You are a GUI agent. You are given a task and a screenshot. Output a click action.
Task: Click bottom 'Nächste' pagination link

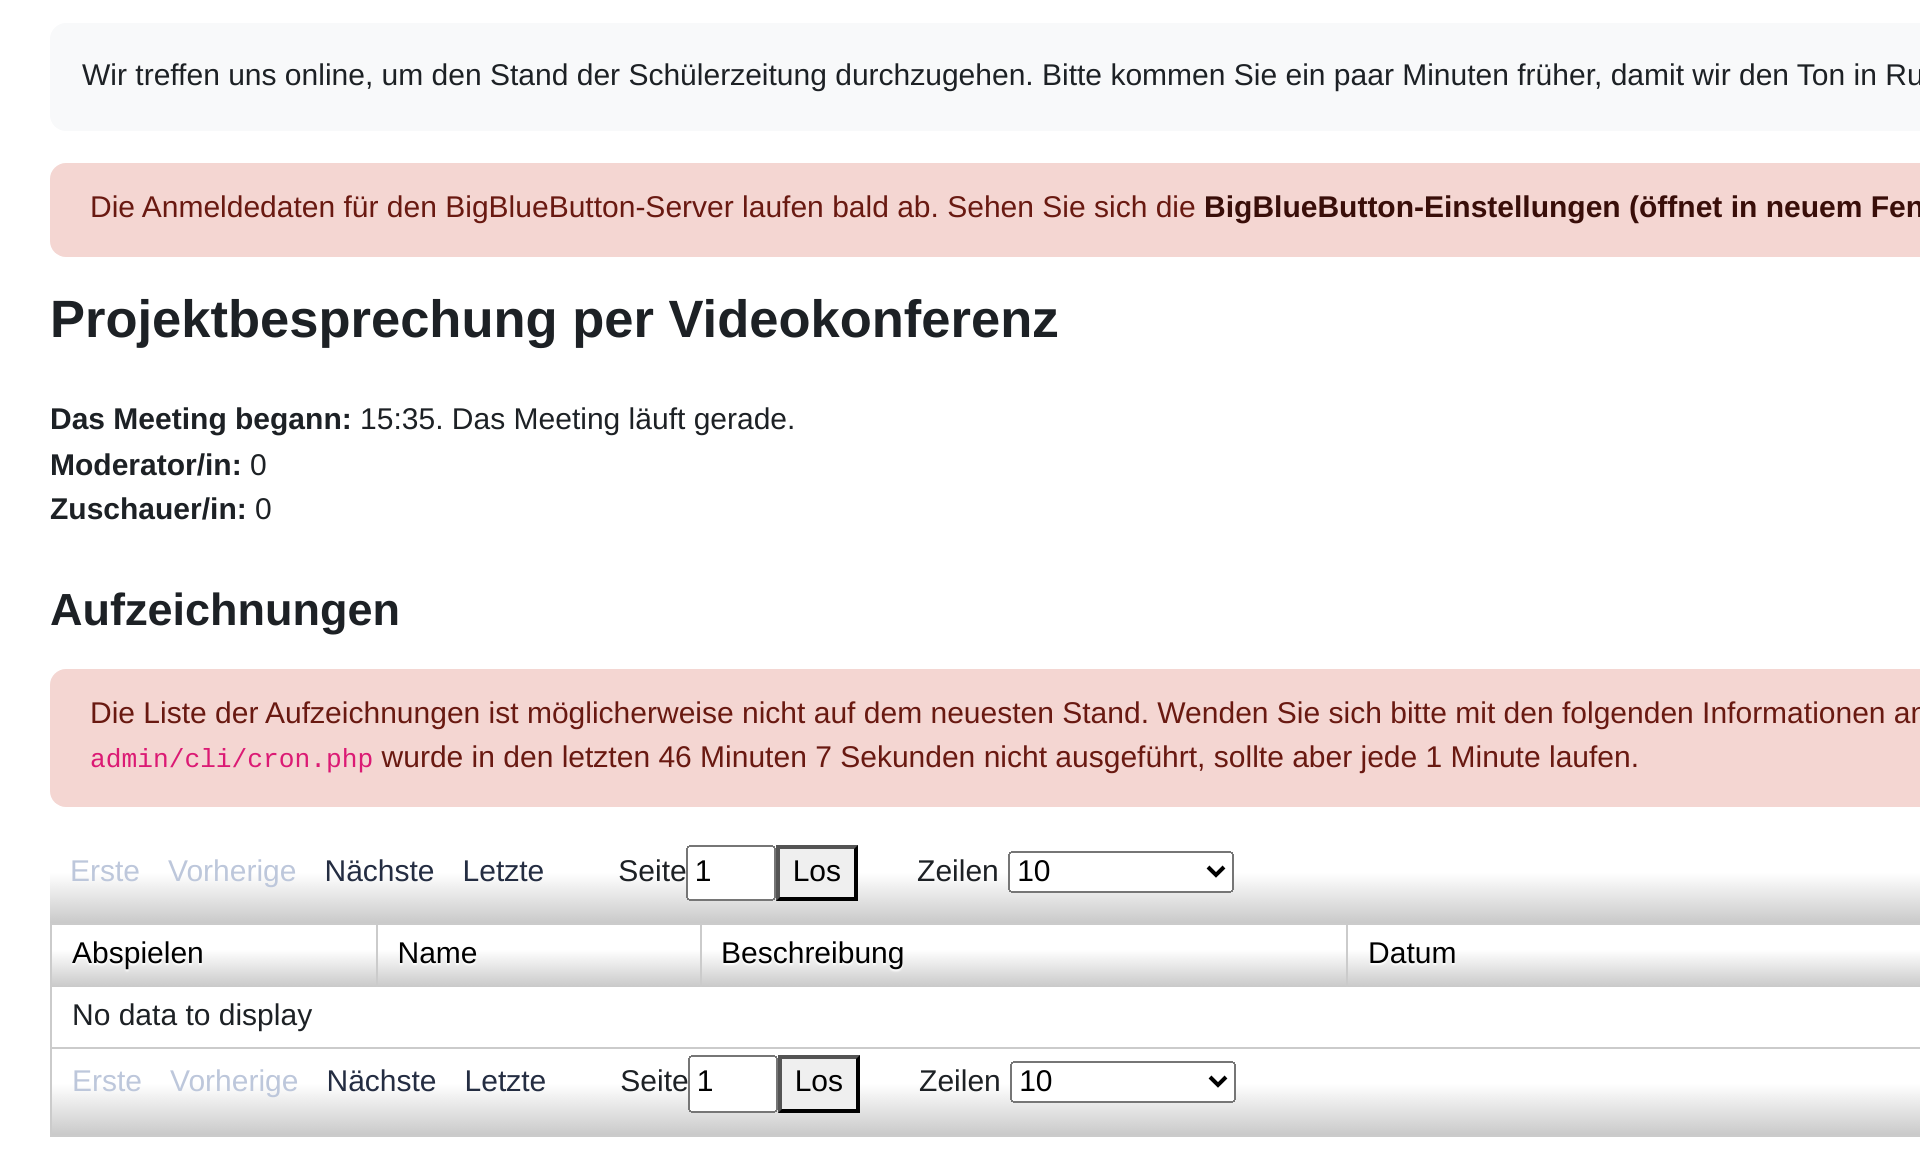point(381,1081)
